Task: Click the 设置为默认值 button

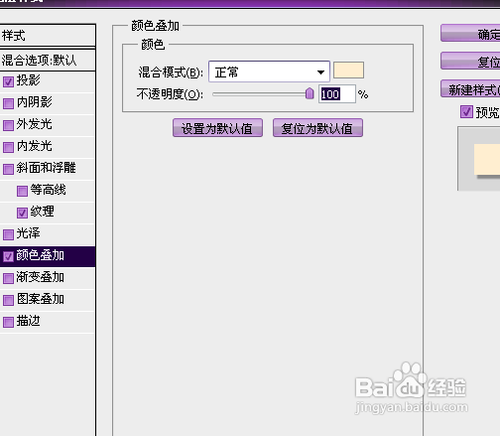Action: [218, 128]
